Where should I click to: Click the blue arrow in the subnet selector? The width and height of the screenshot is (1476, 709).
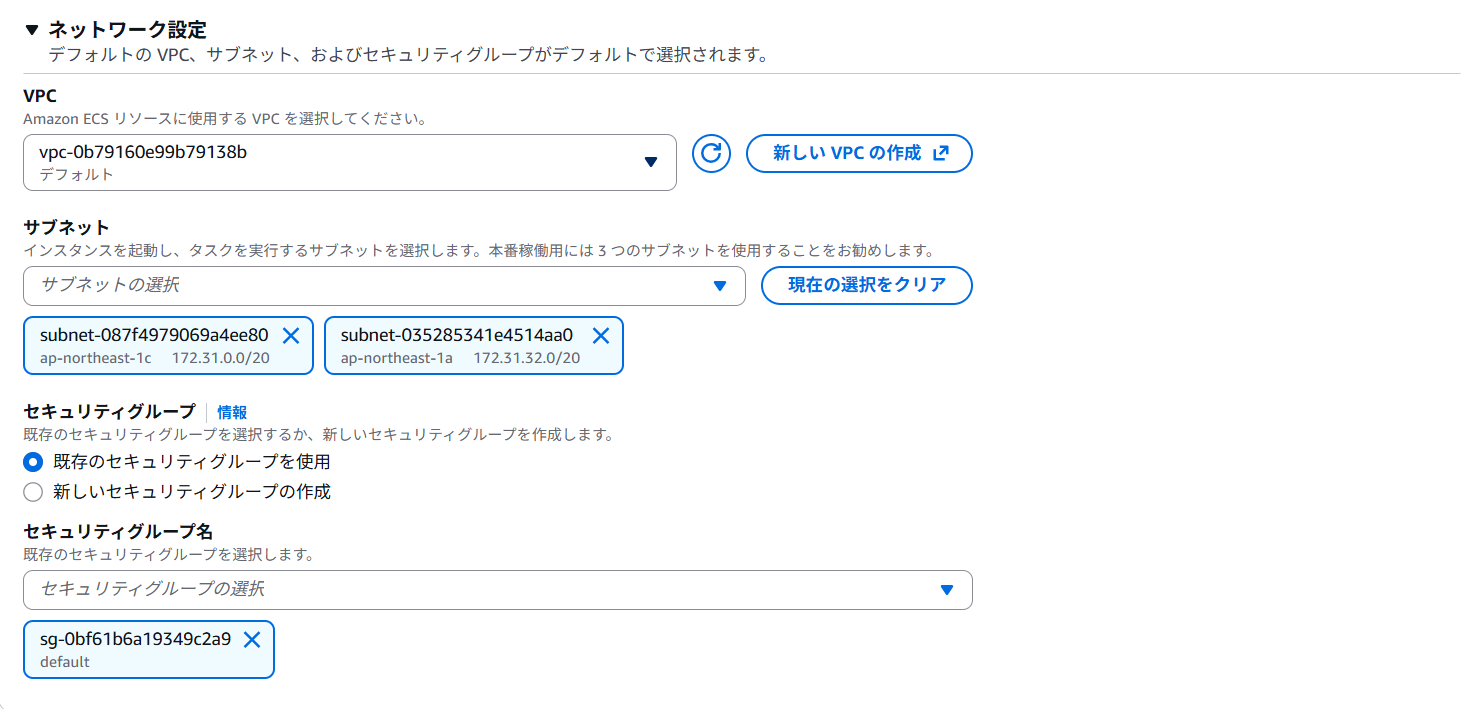click(720, 286)
